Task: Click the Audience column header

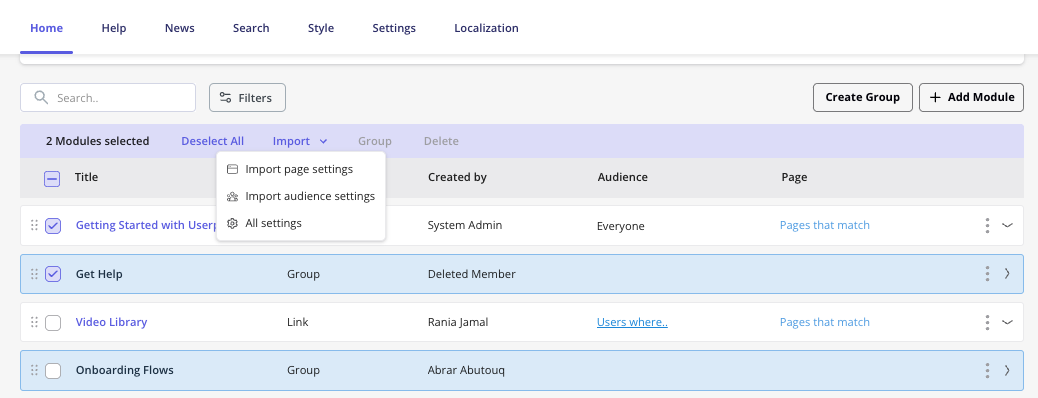Action: tap(622, 177)
